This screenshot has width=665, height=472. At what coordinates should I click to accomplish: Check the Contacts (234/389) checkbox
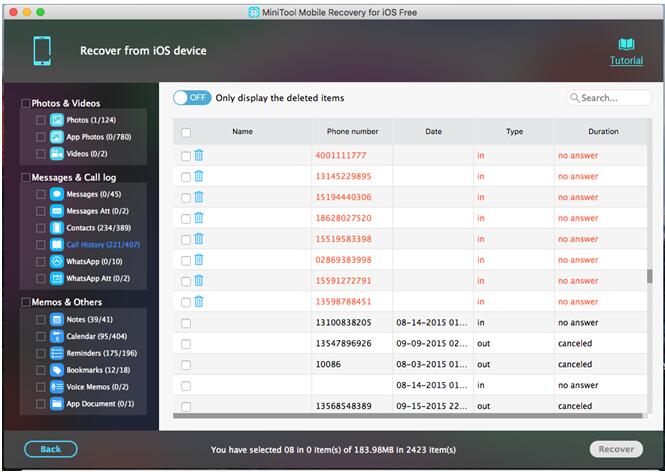pos(40,228)
